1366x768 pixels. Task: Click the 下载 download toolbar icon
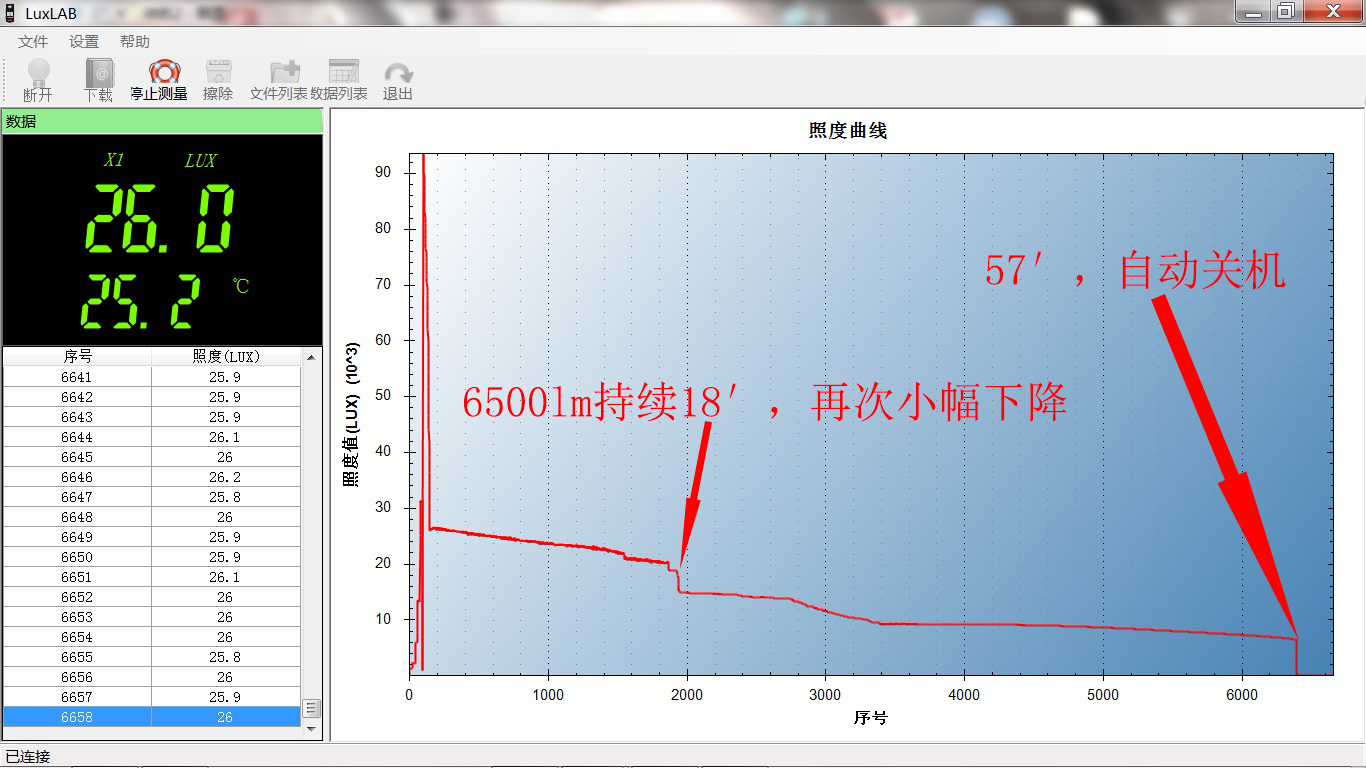98,81
